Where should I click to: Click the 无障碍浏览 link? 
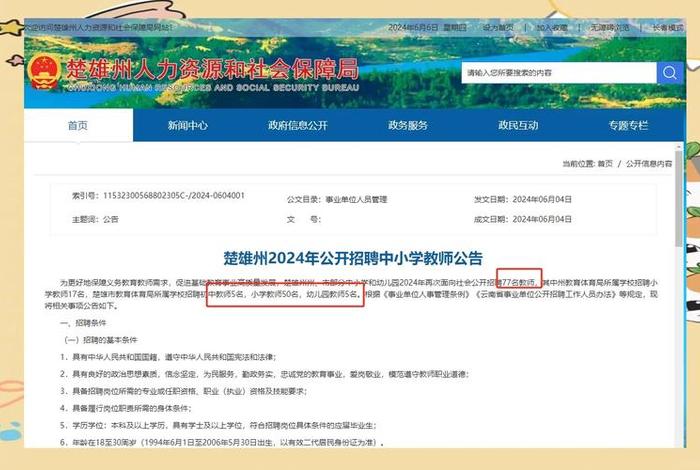(x=610, y=28)
